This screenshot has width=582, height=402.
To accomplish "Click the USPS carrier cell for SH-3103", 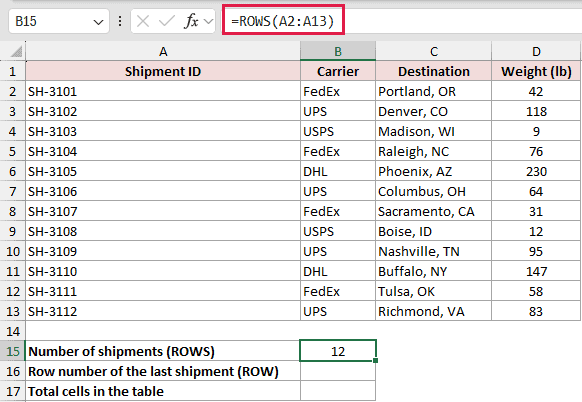I will coord(338,131).
